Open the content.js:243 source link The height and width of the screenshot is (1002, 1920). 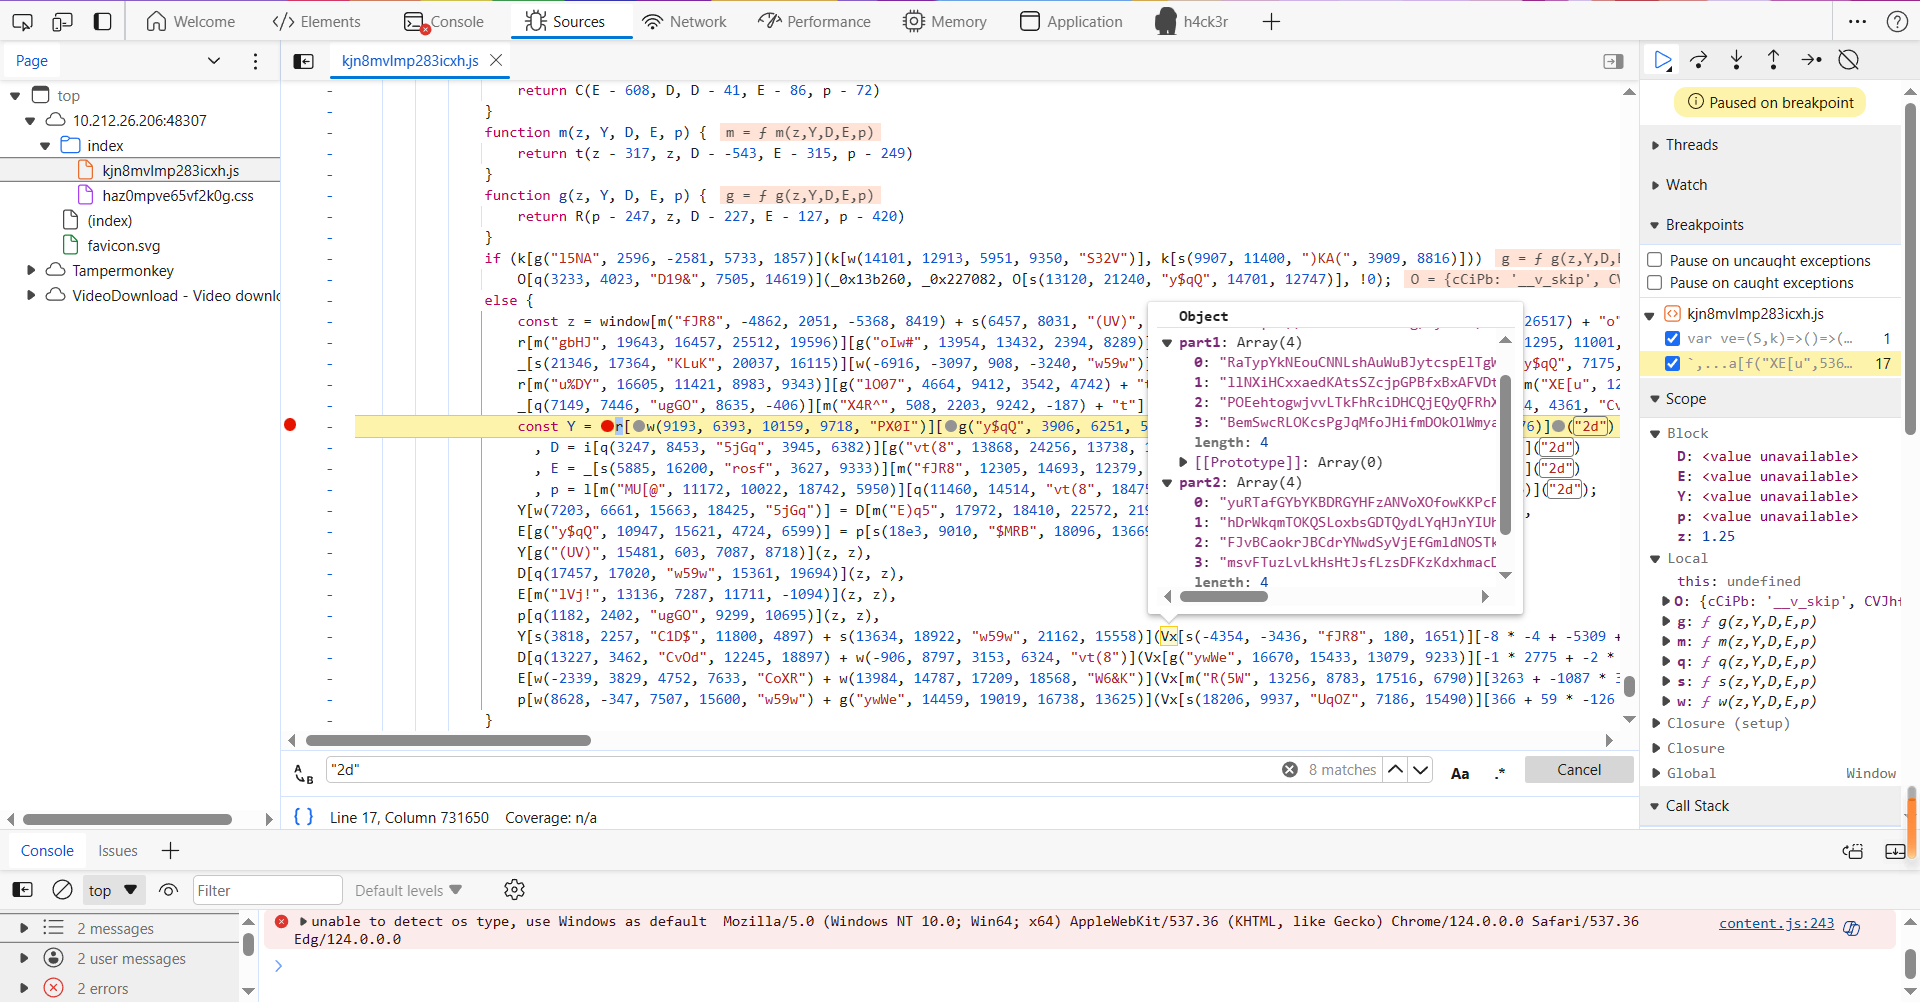click(1776, 923)
